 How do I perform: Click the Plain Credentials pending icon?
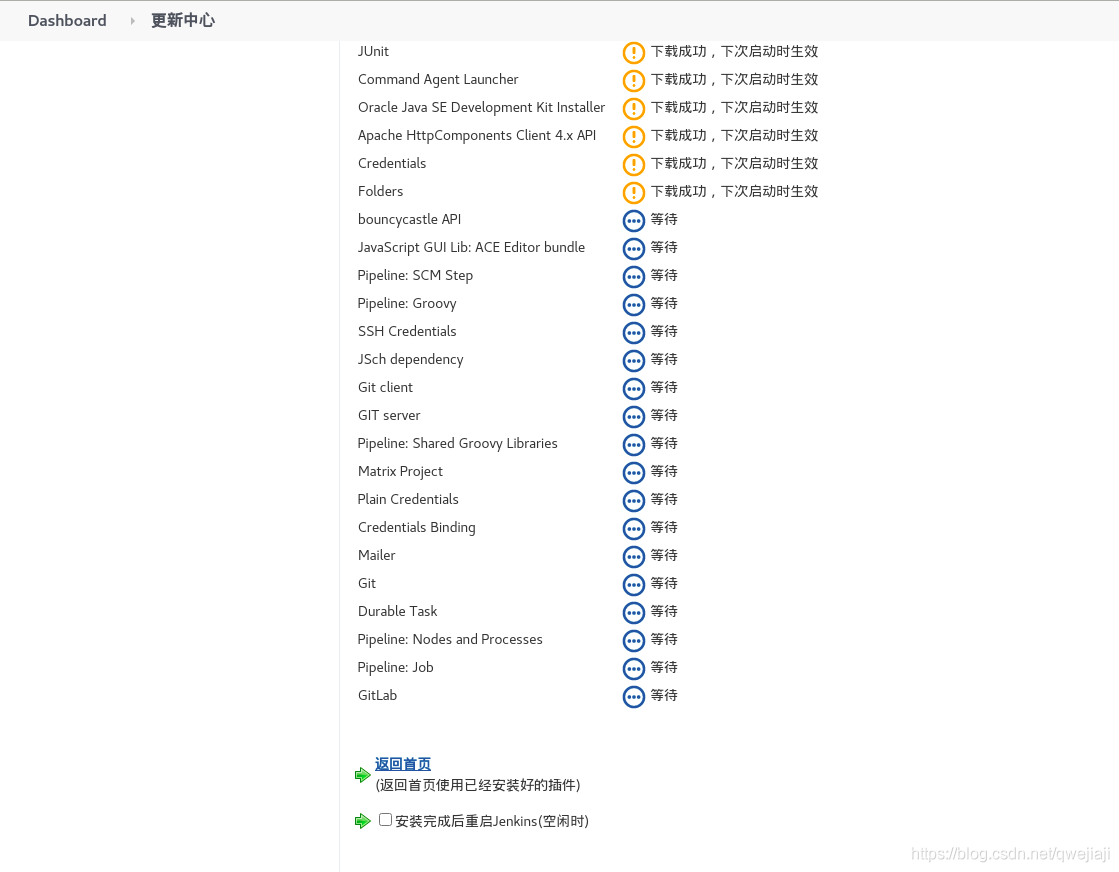coord(633,500)
